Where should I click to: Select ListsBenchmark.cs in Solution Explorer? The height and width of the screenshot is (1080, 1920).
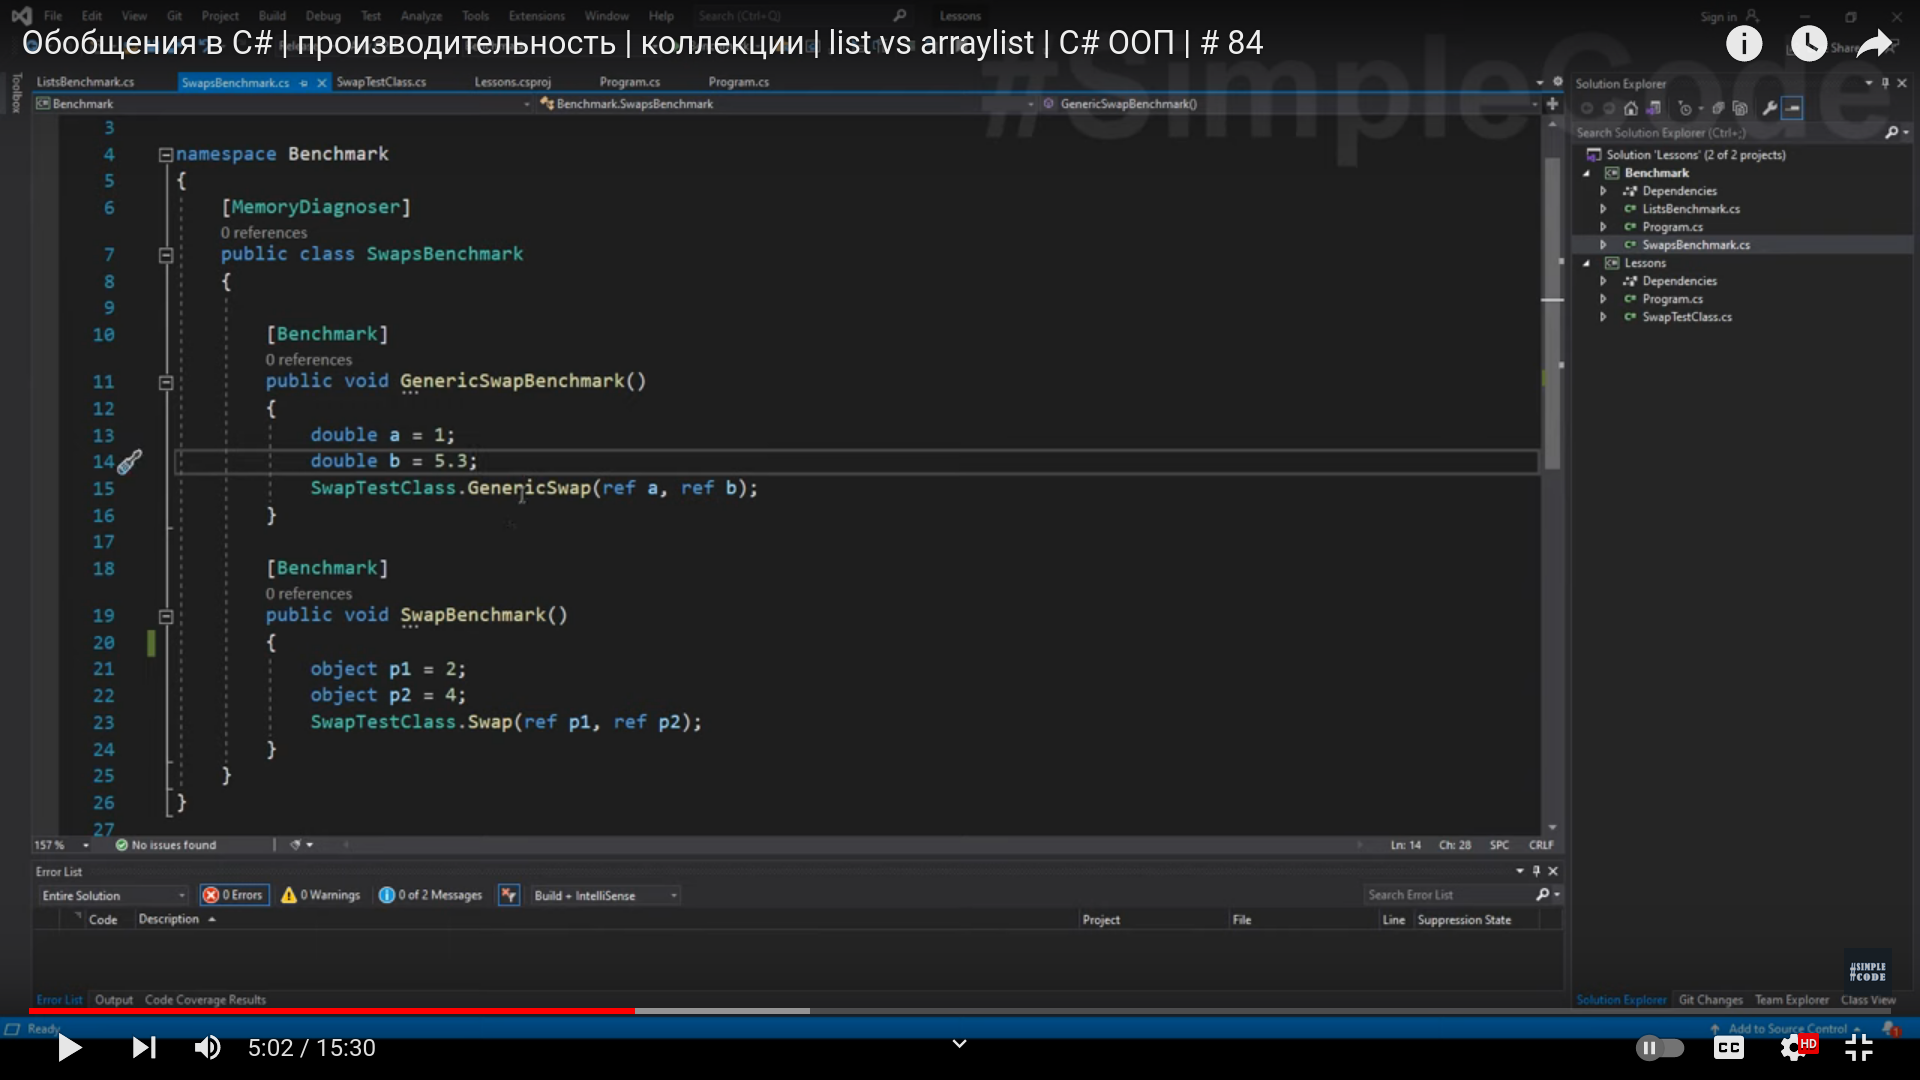point(1690,209)
